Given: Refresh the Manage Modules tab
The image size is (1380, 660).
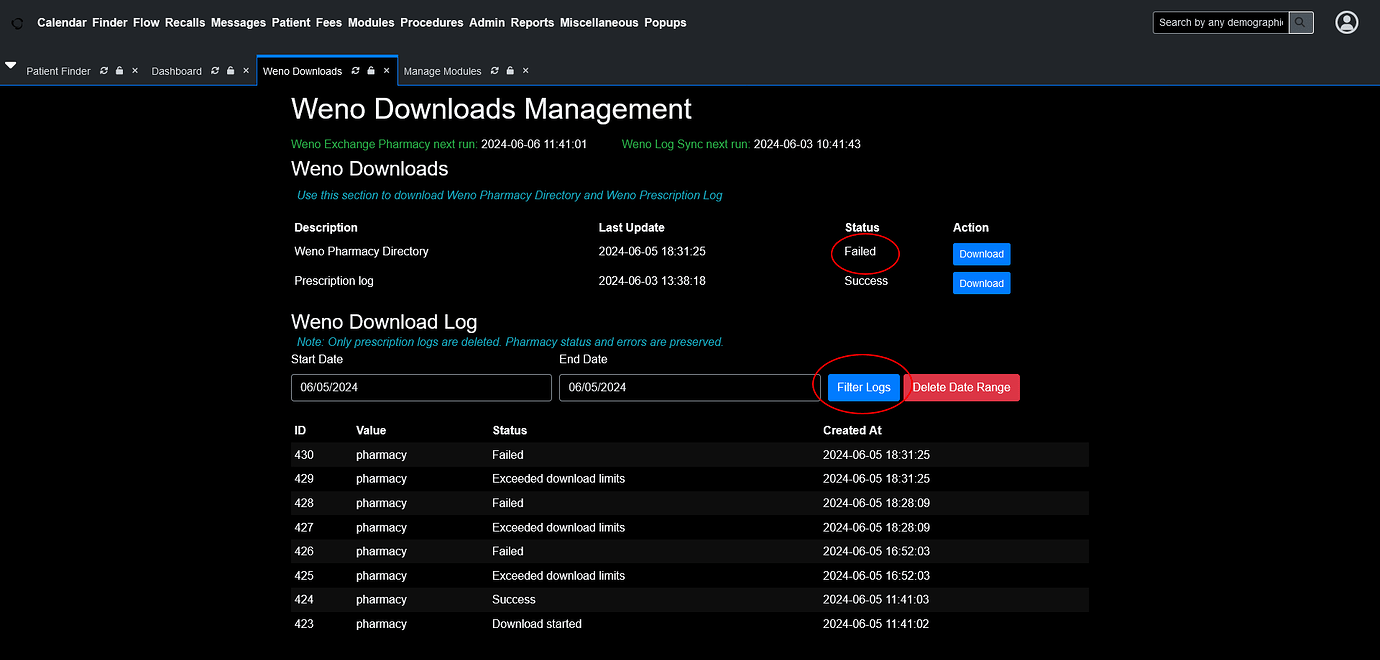Looking at the screenshot, I should 494,71.
